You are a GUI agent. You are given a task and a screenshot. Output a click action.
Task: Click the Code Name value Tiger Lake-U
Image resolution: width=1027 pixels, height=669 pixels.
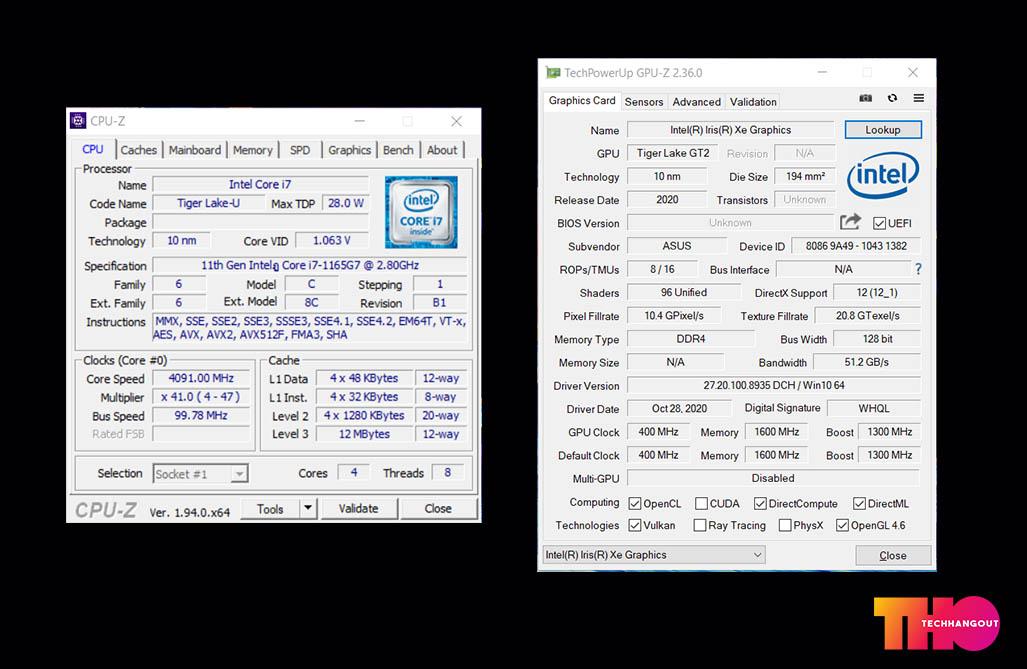(208, 203)
